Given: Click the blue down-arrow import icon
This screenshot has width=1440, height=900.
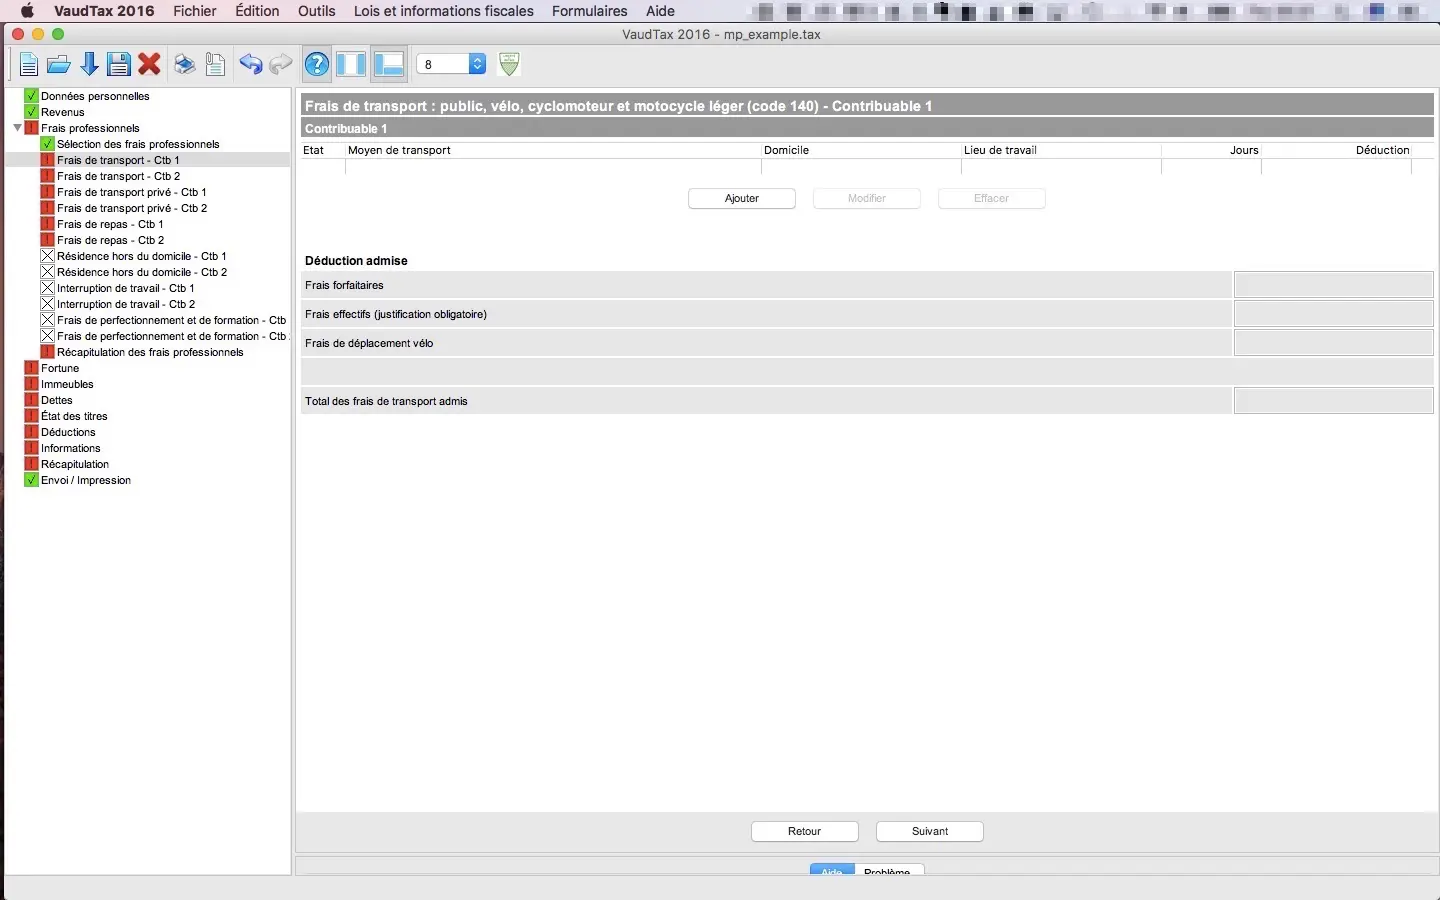Looking at the screenshot, I should click(x=89, y=65).
